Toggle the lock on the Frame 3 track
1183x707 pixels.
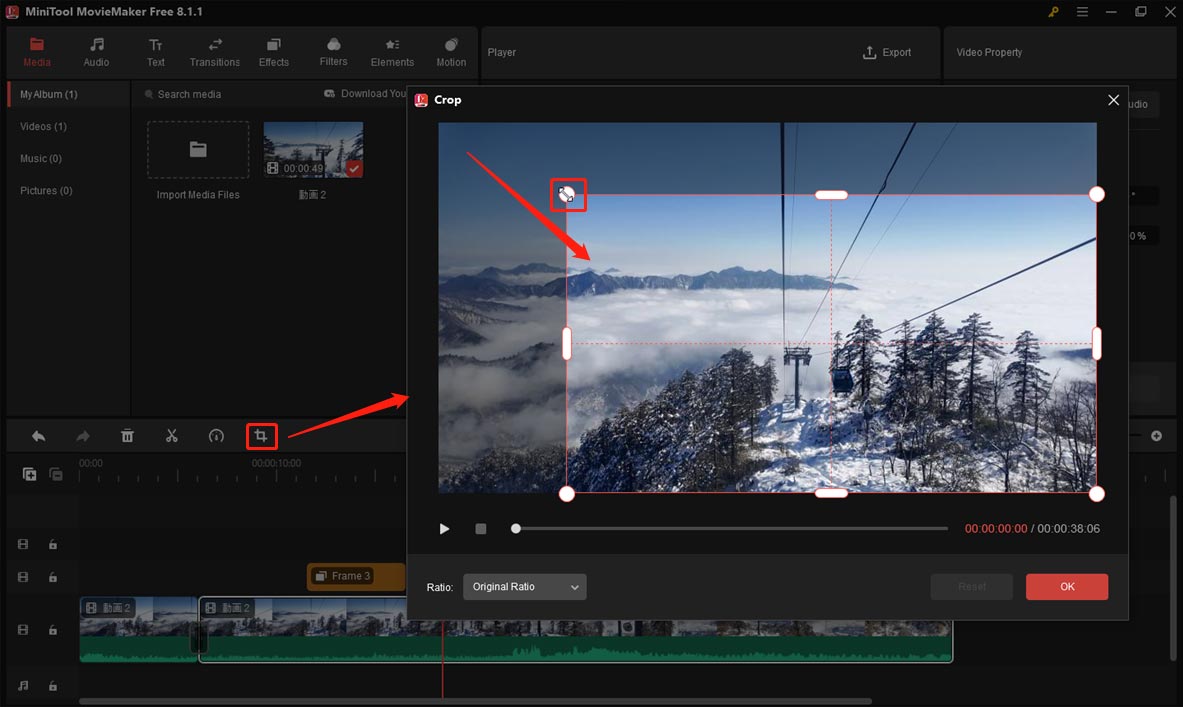click(53, 577)
